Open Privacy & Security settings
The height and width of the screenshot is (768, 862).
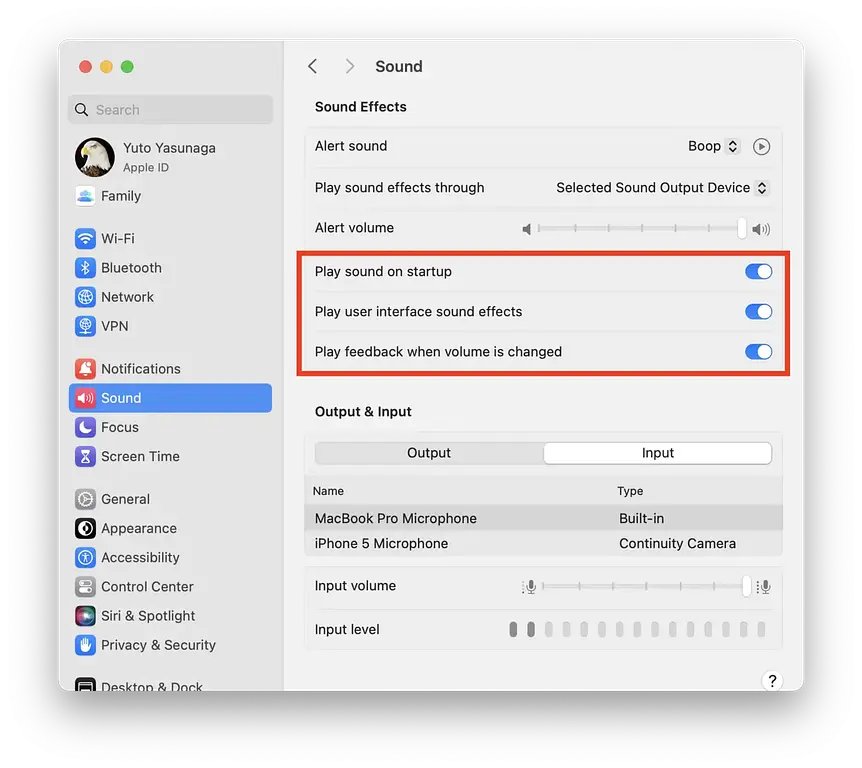point(156,645)
